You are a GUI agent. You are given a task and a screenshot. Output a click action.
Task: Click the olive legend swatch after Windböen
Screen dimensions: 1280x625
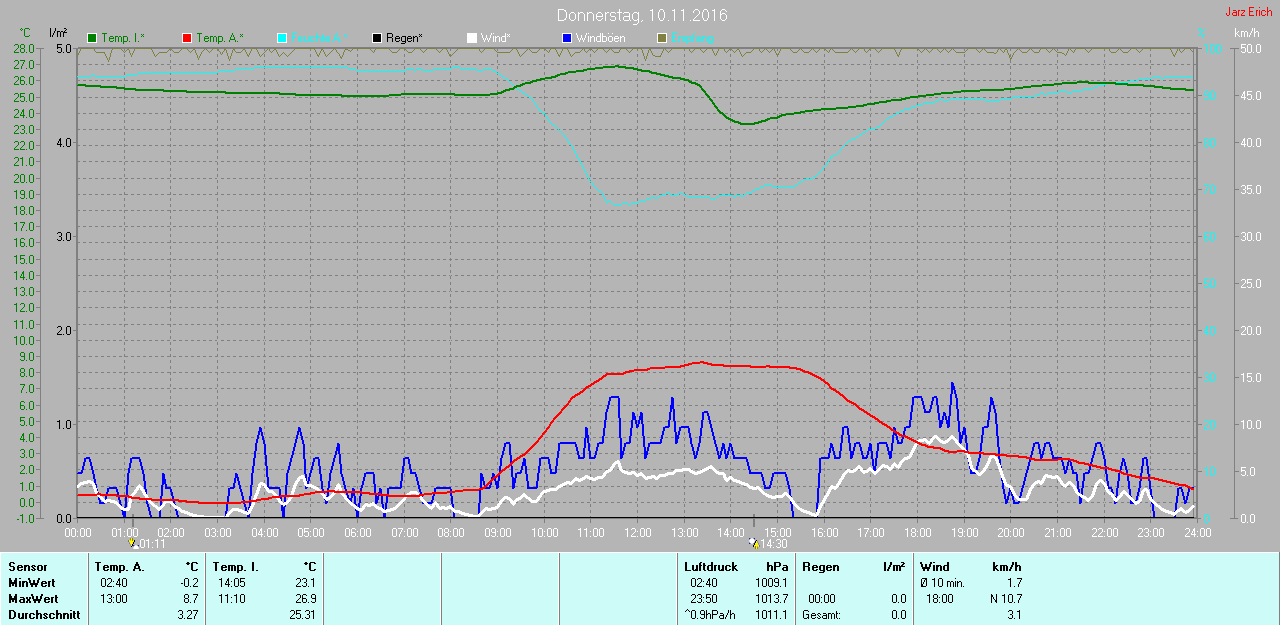(661, 38)
